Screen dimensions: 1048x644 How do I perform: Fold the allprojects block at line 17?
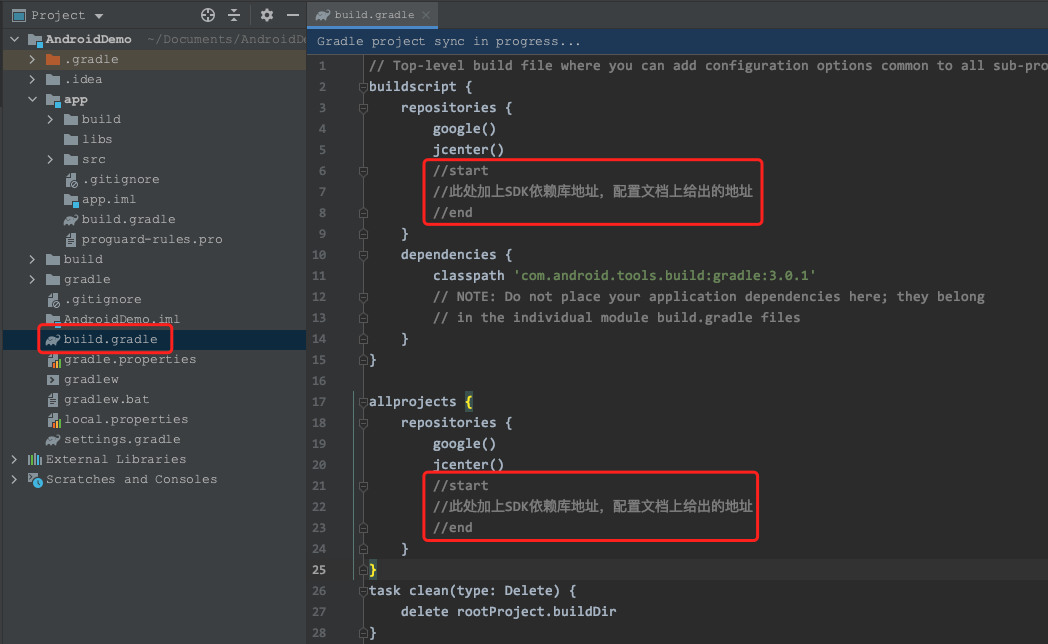tap(363, 402)
